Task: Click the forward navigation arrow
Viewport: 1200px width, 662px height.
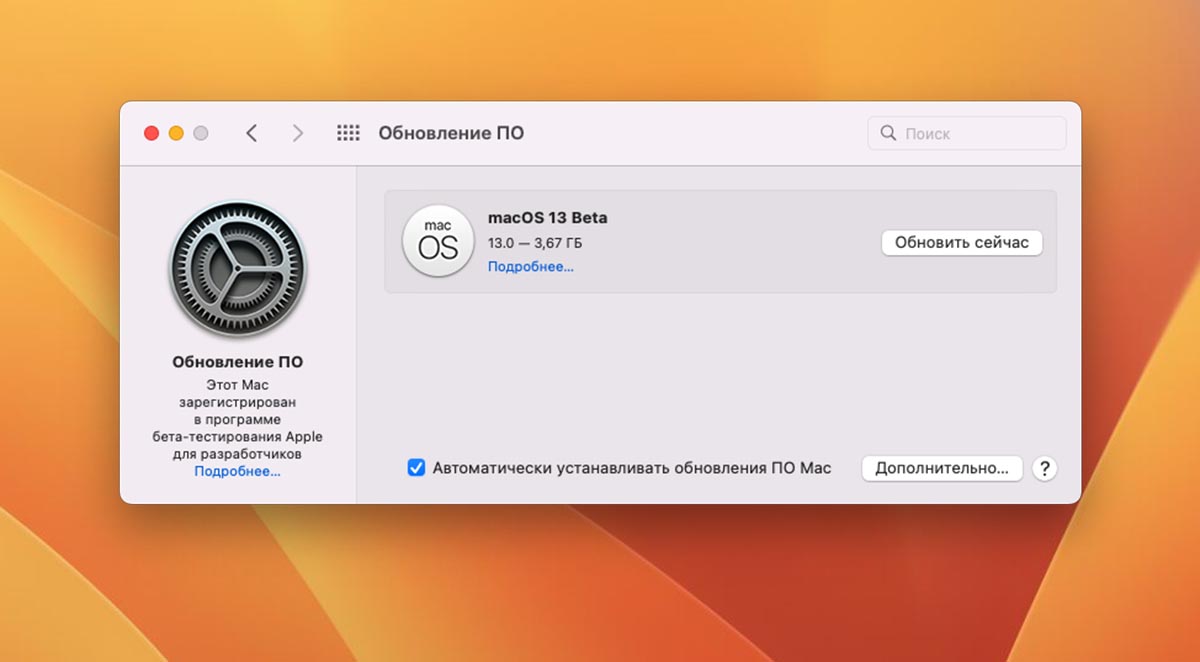Action: [298, 133]
